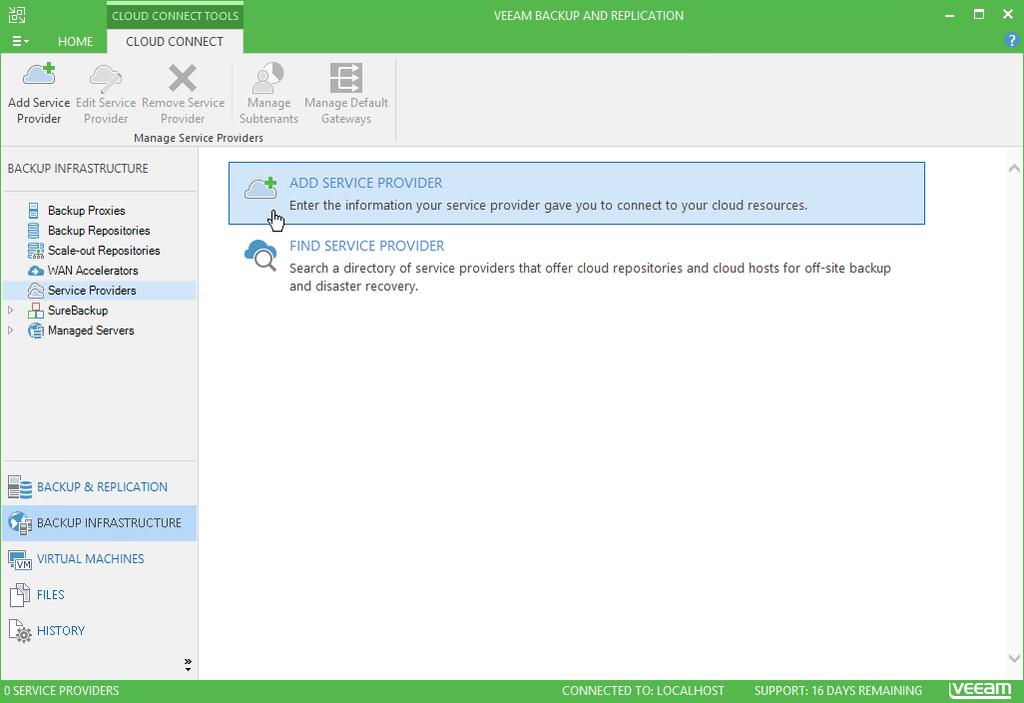Viewport: 1024px width, 703px height.
Task: Click Add Service Provider ribbon icon
Action: [39, 75]
